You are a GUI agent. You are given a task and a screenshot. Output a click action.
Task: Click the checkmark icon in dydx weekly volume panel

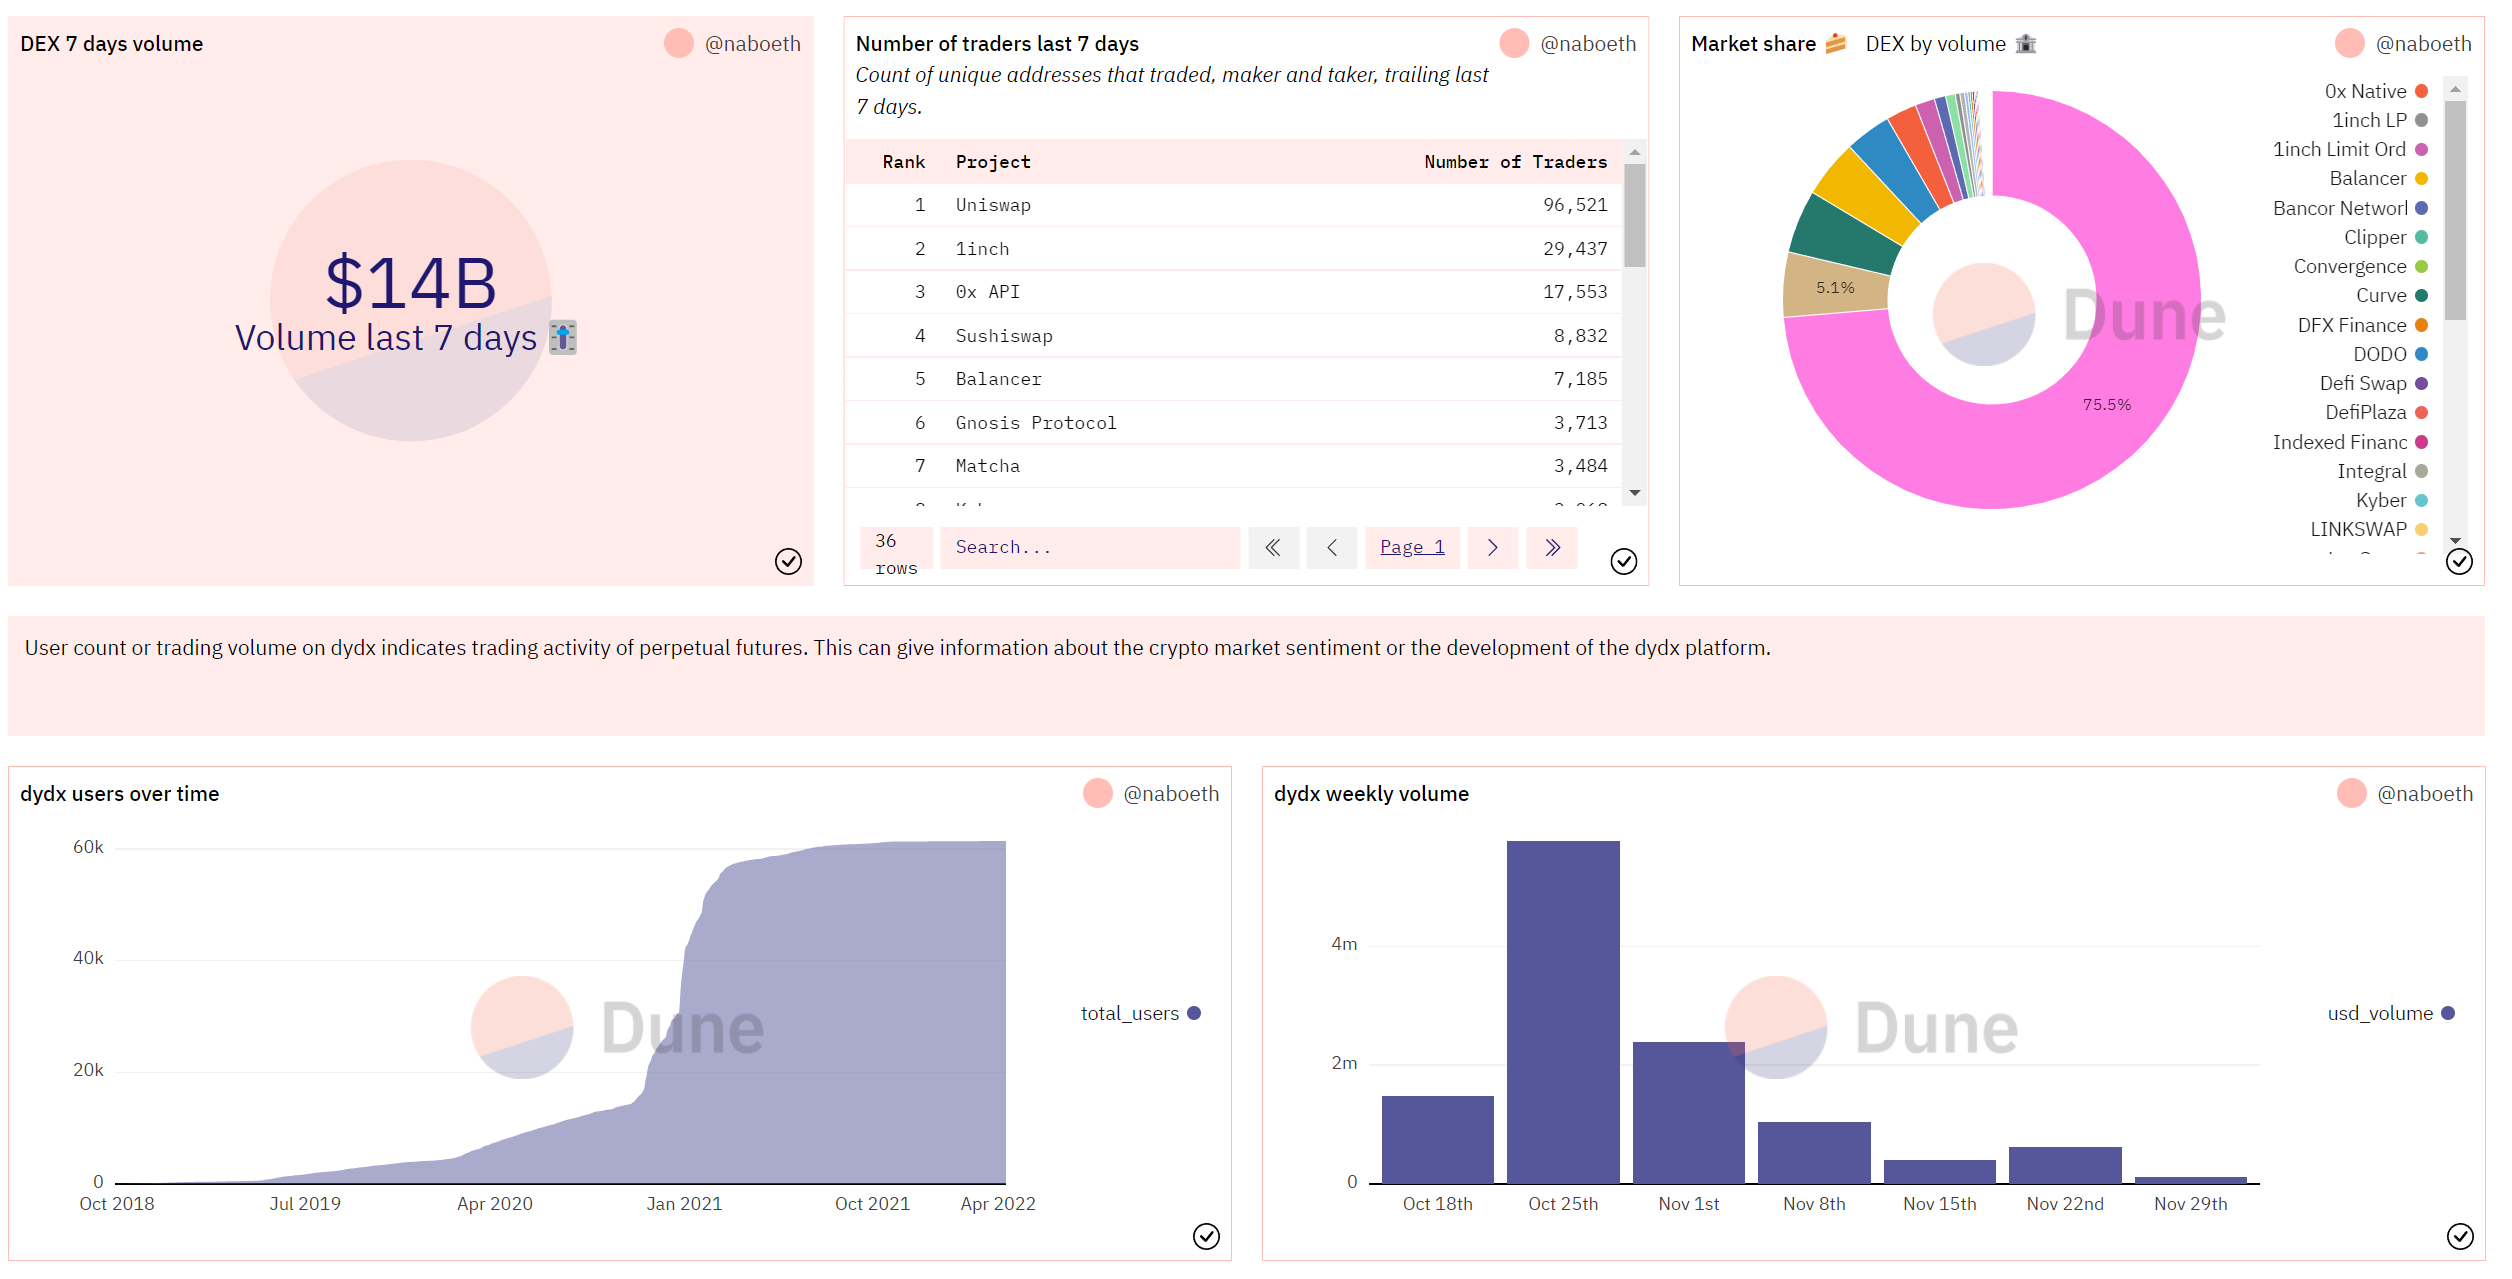[x=2460, y=1236]
